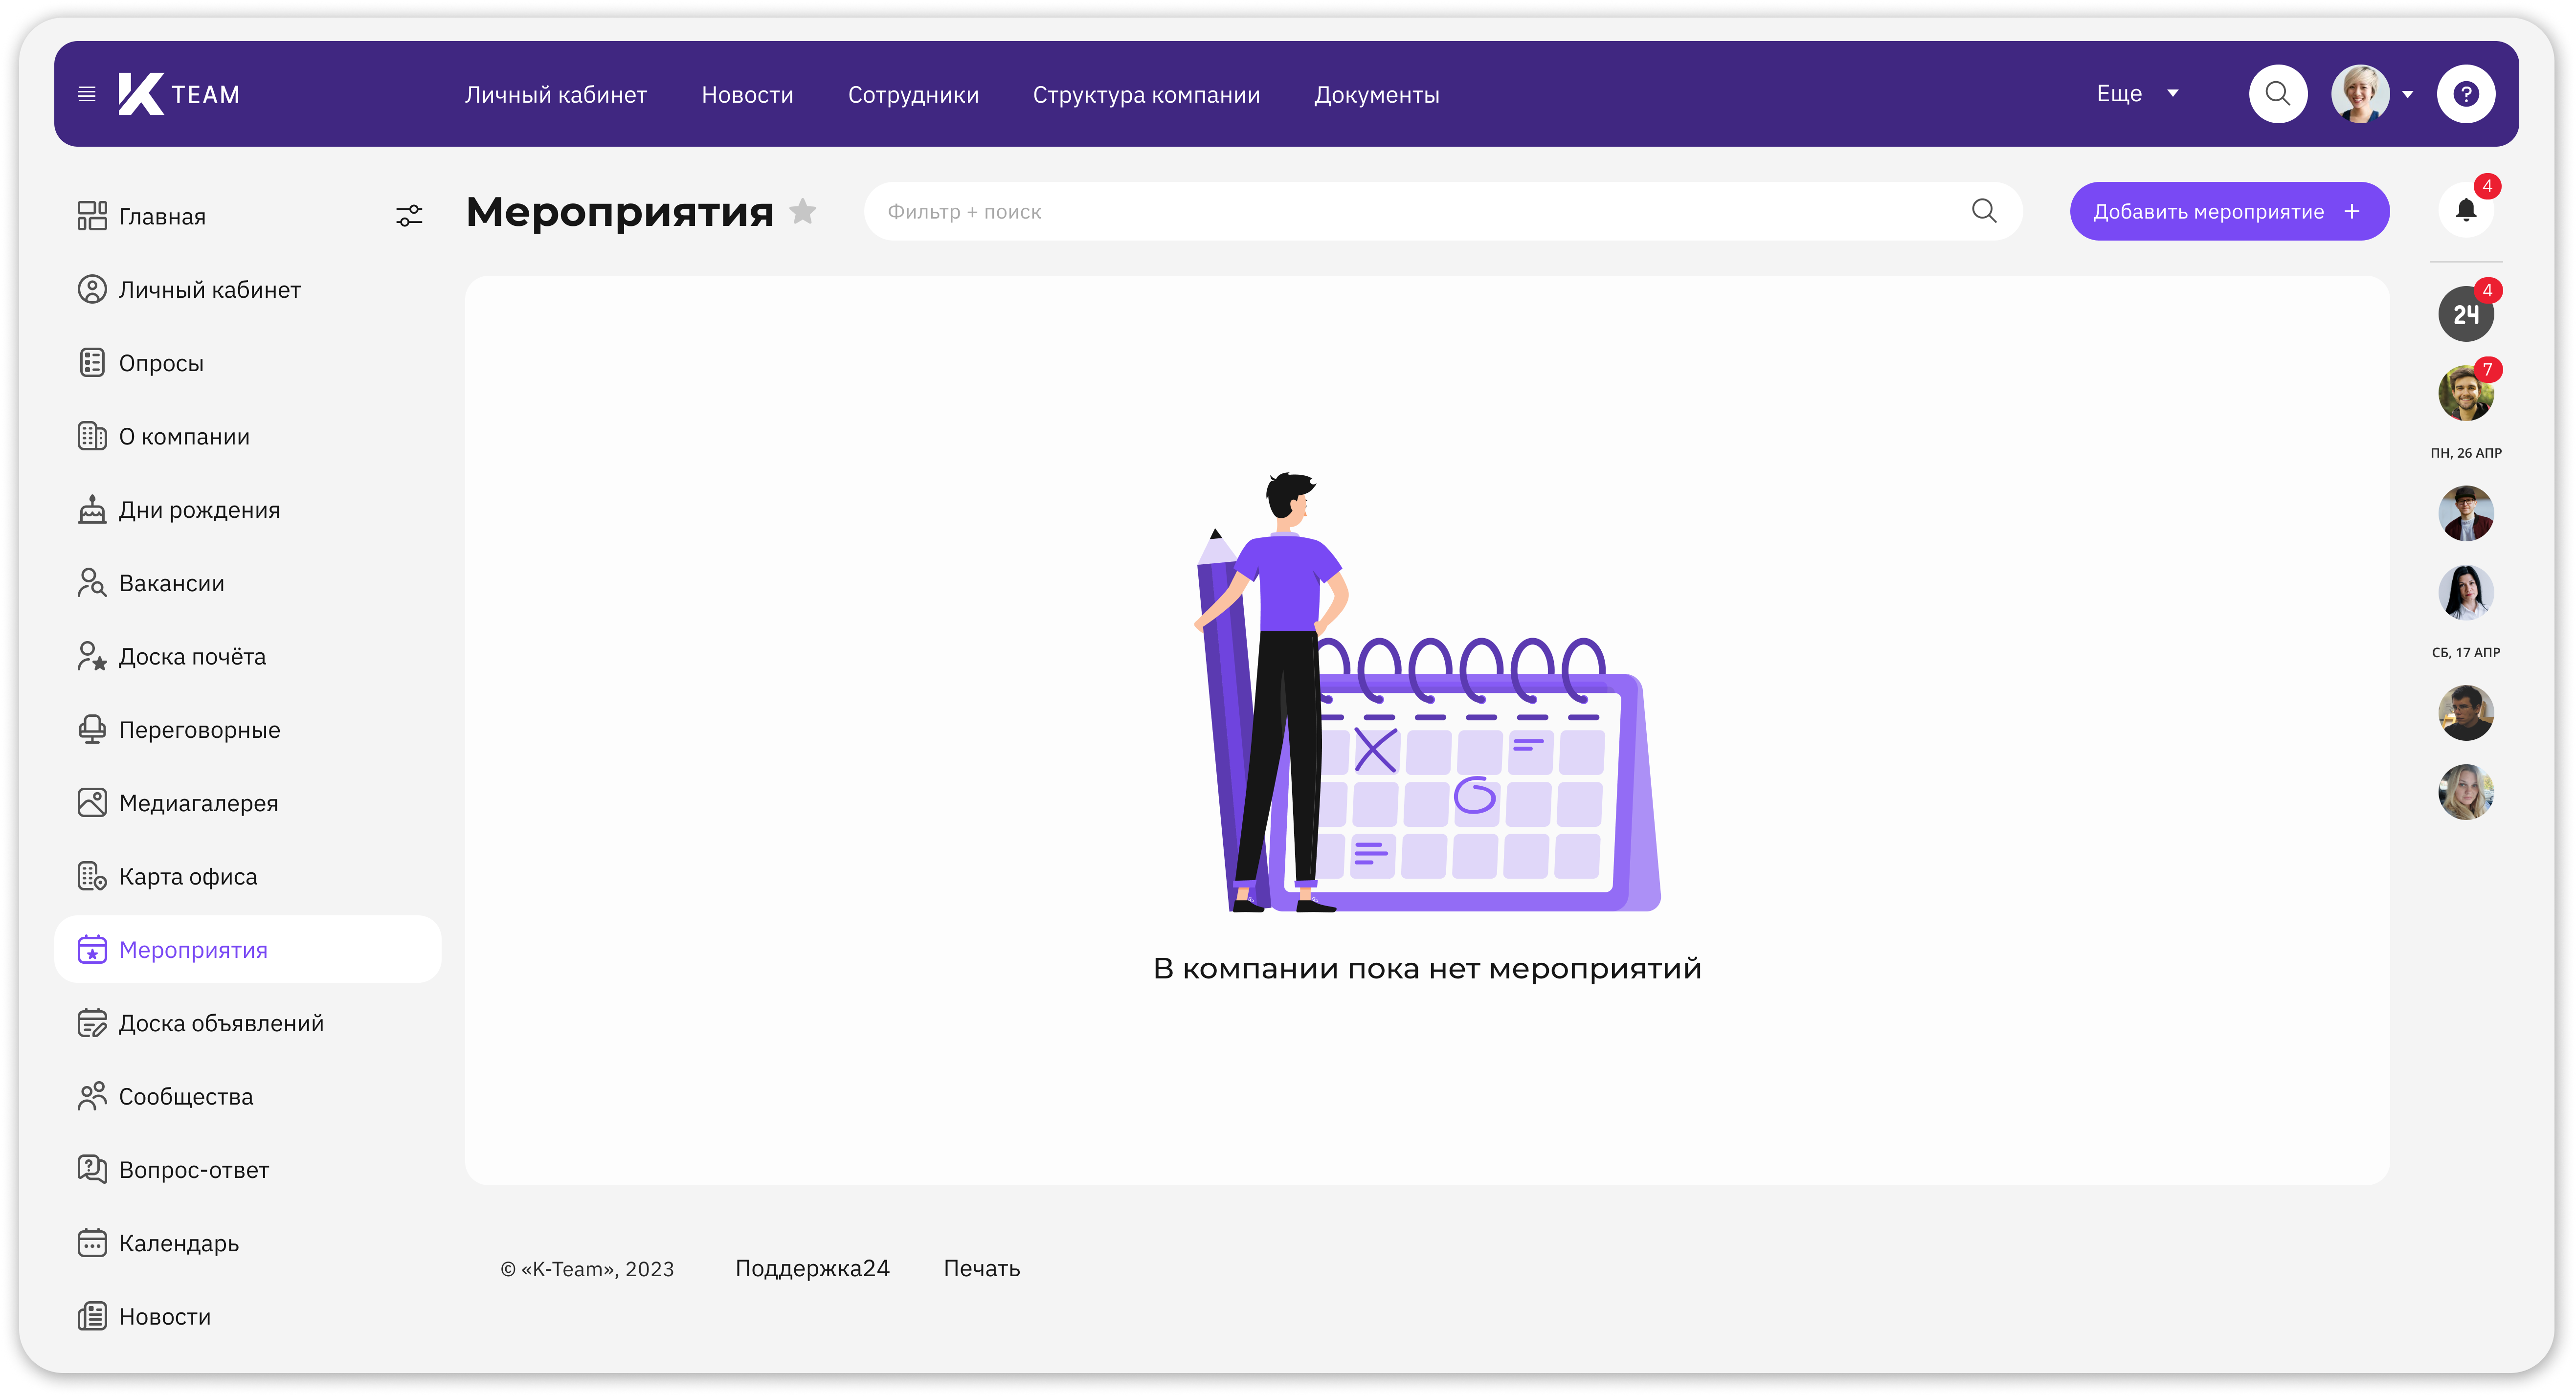Go to Переговорные section label
The height and width of the screenshot is (1396, 2576).
199,730
